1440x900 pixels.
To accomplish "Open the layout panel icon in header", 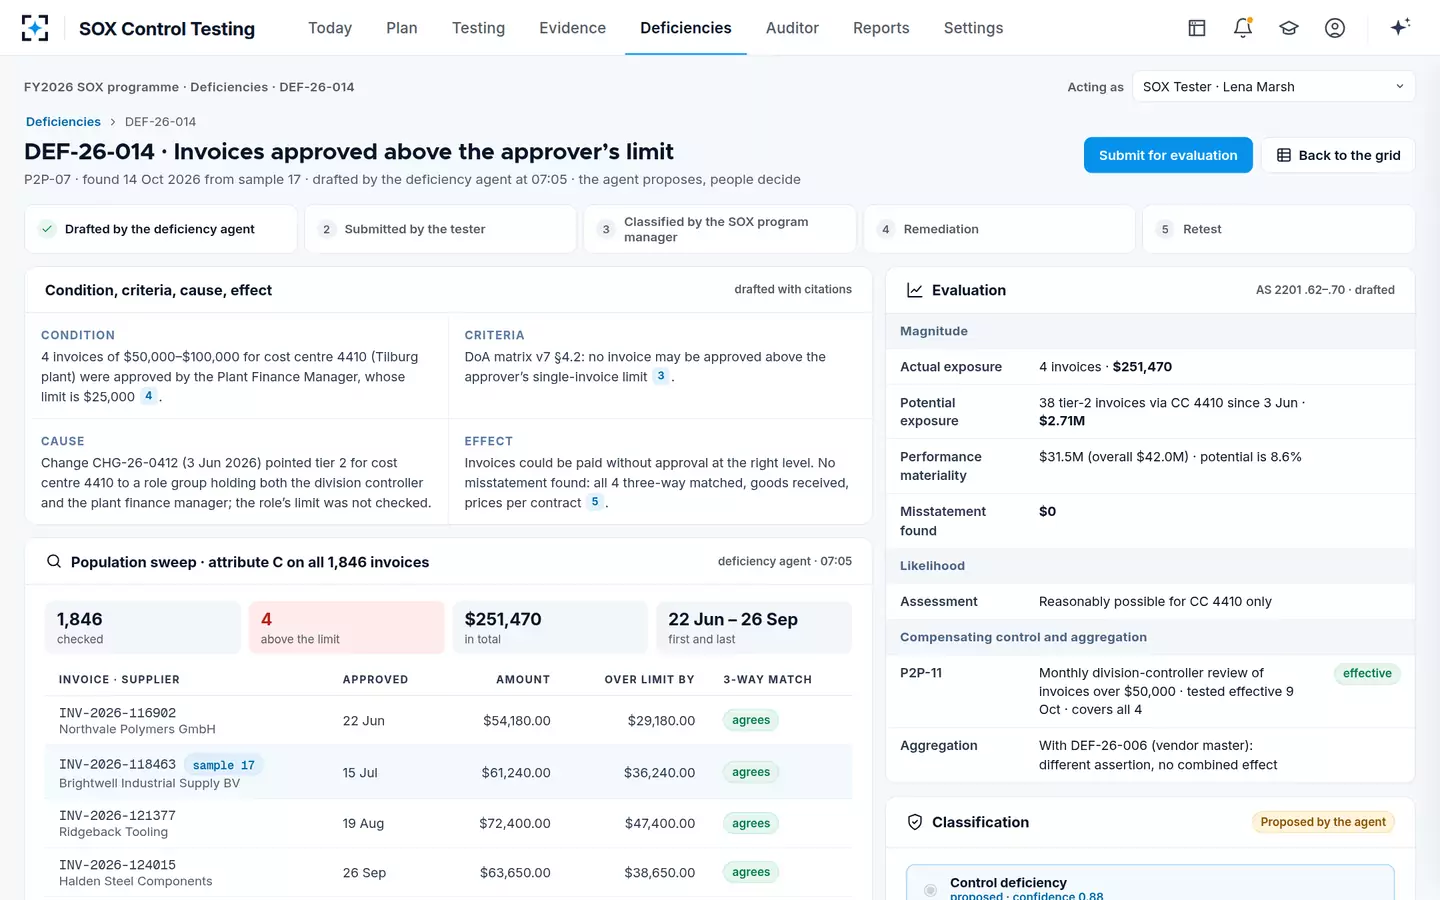I will tap(1197, 28).
